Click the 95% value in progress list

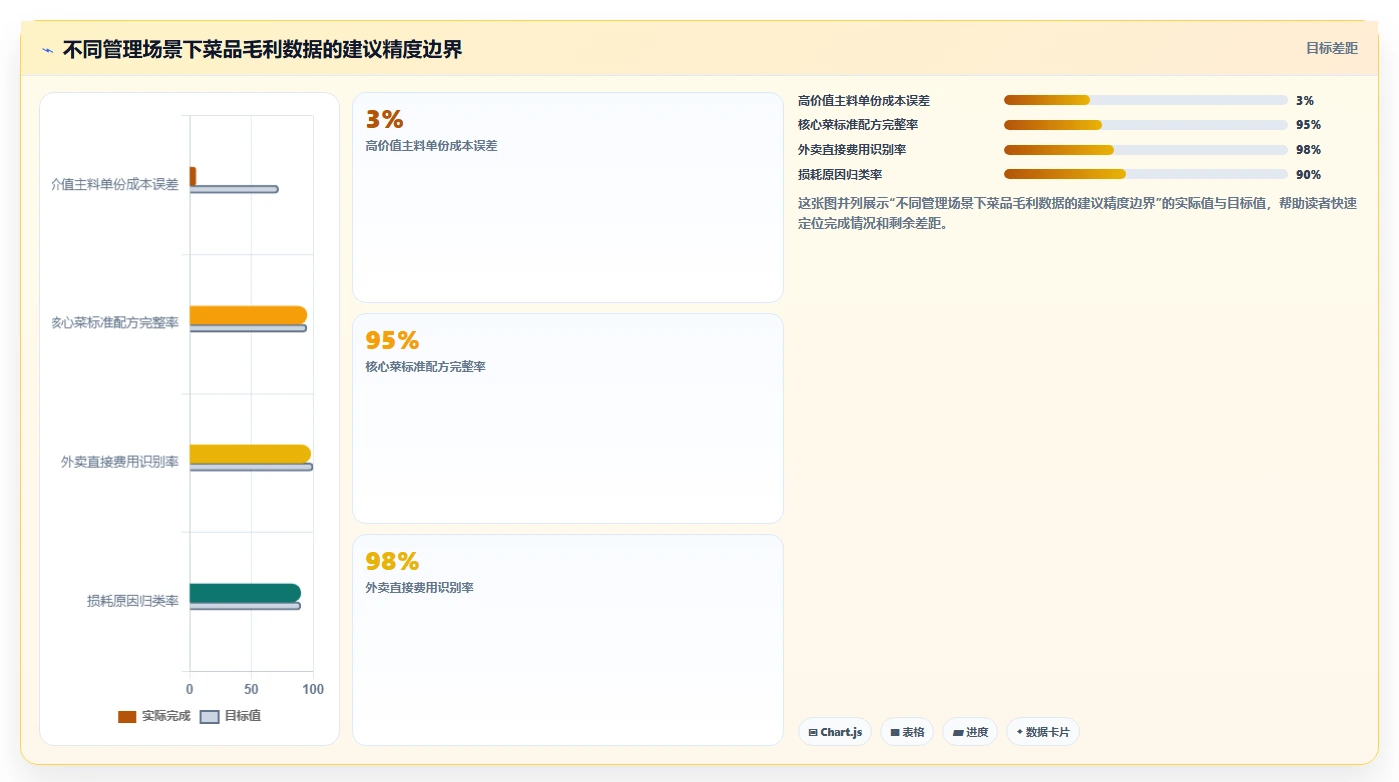pyautogui.click(x=1308, y=125)
